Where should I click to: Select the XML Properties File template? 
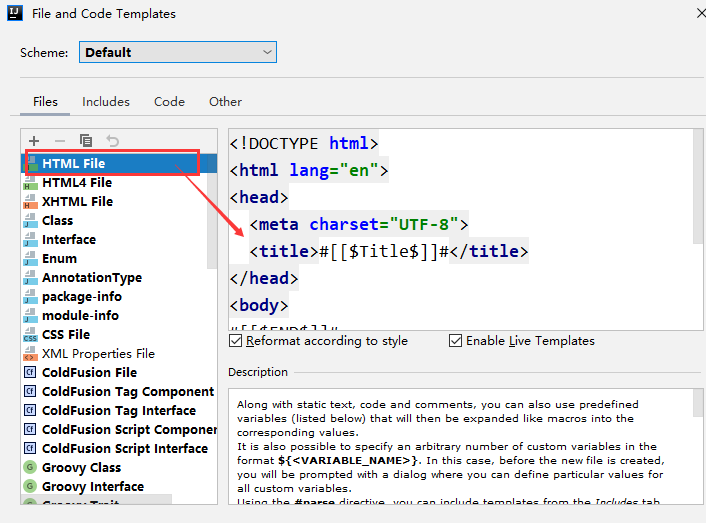[119, 354]
